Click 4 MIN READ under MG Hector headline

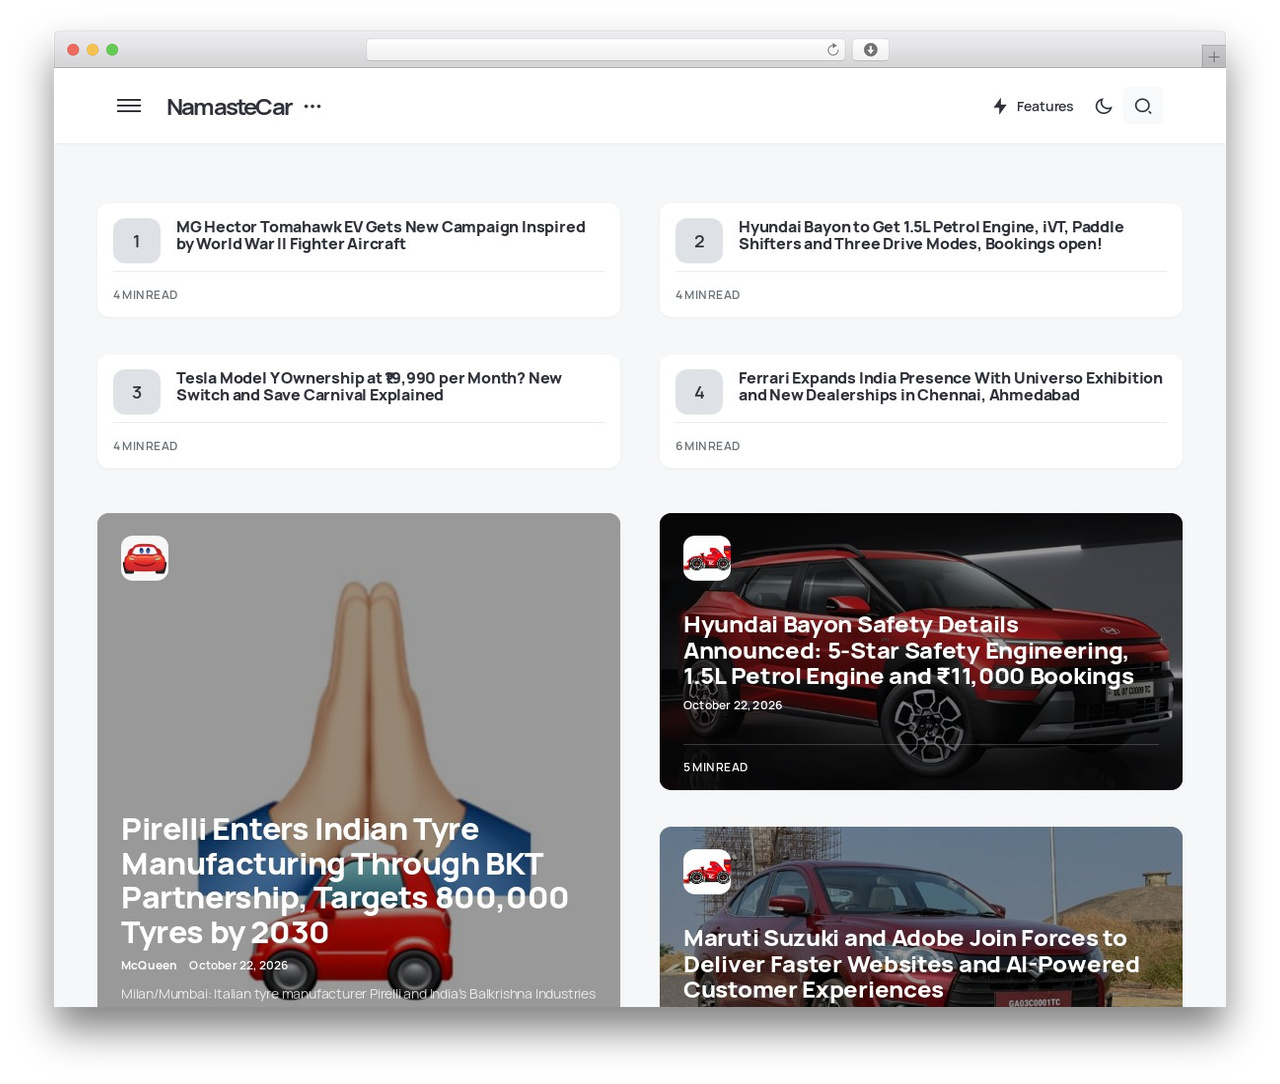[x=145, y=295]
